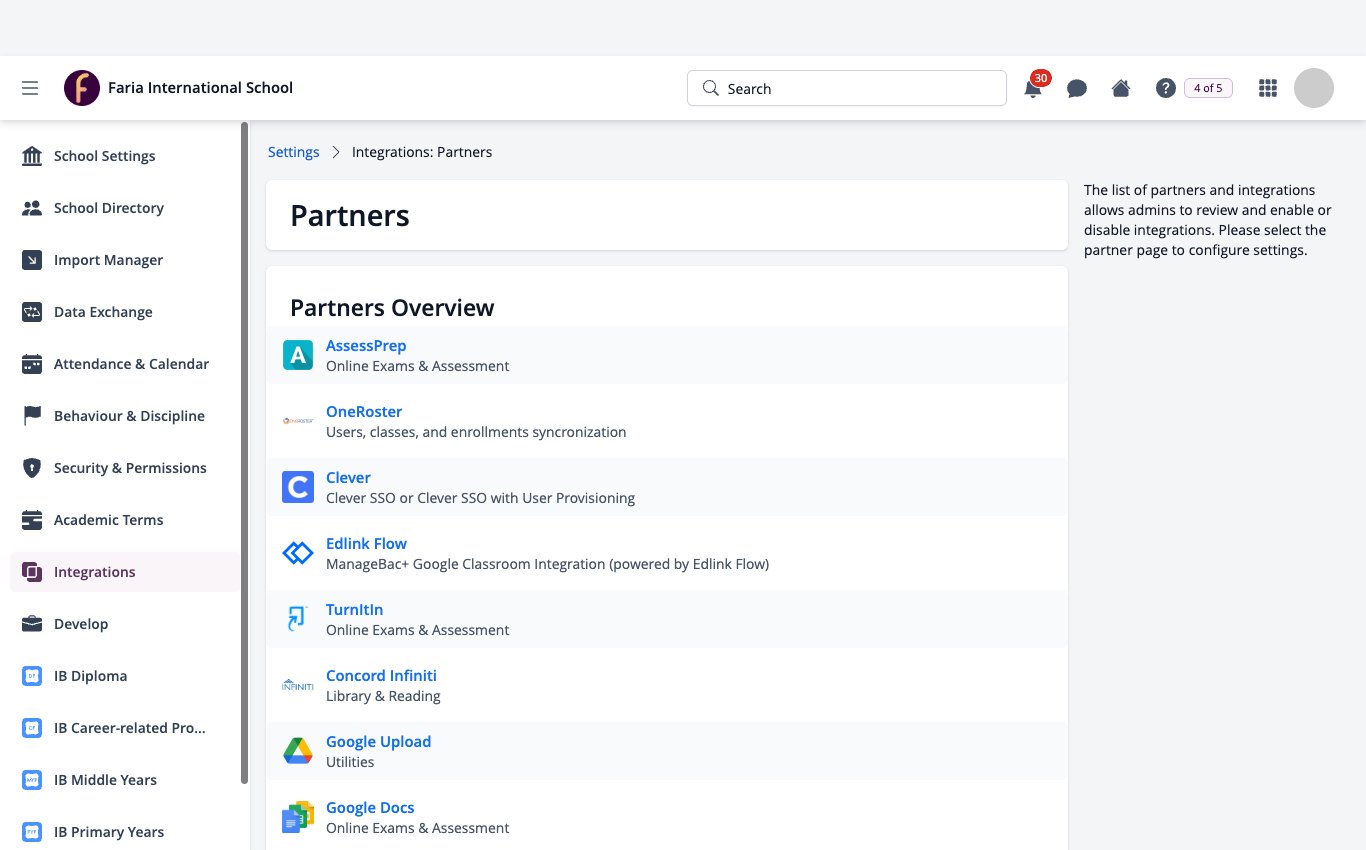Click the Google Drive upload icon
Screen dimensions: 1366x850
tap(298, 751)
